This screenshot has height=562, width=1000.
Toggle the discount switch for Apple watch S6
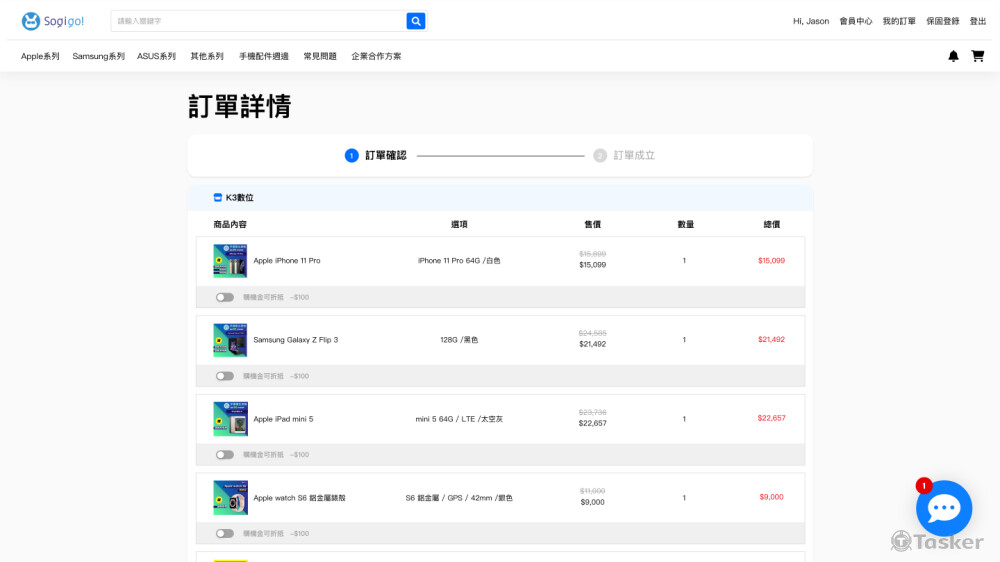[x=225, y=534]
